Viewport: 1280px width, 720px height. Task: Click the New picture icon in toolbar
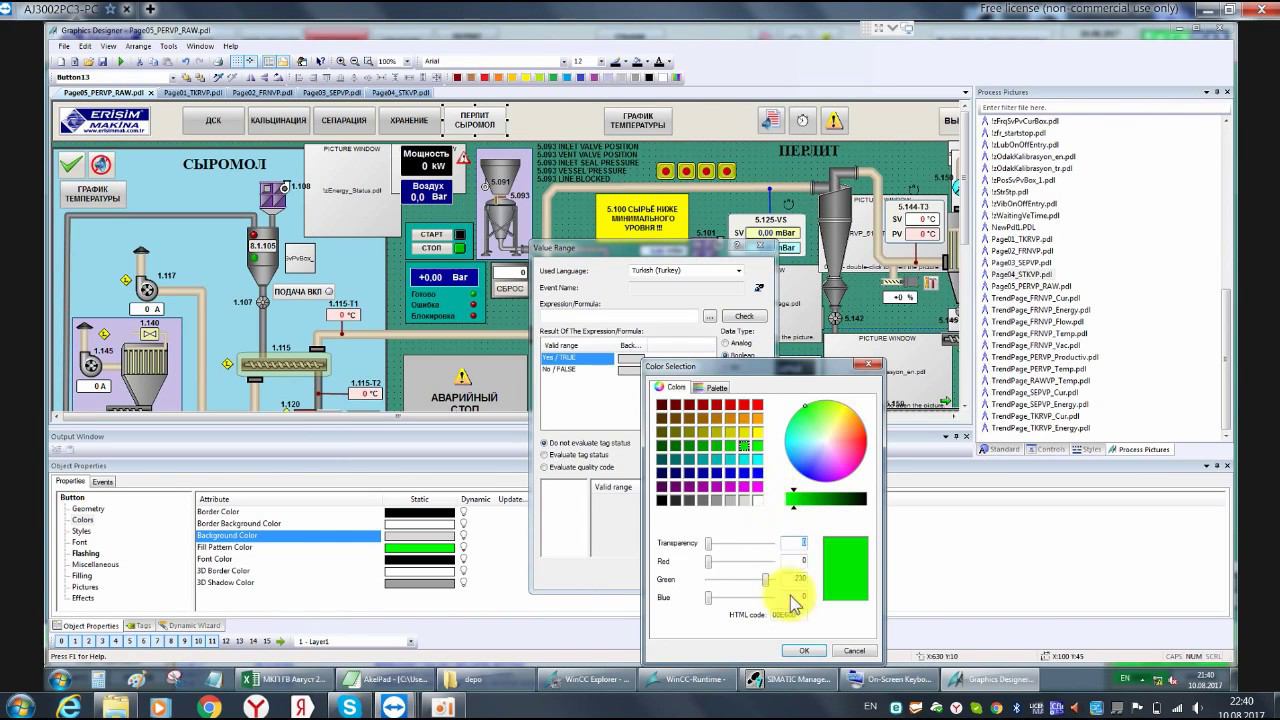pos(62,61)
